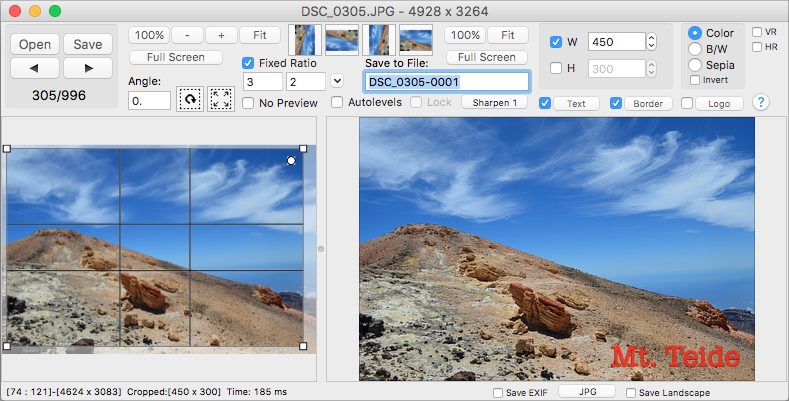Enable the HR checkbox
Image resolution: width=789 pixels, height=401 pixels.
click(757, 47)
